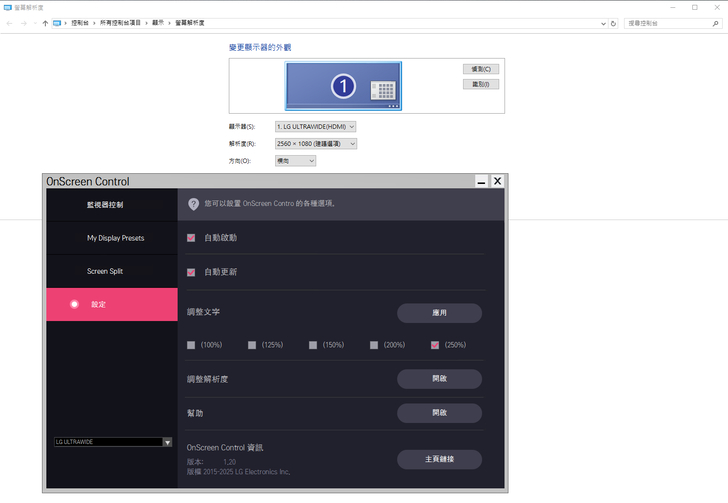Close the OnScreen Control window
This screenshot has width=728, height=503.
point(497,181)
